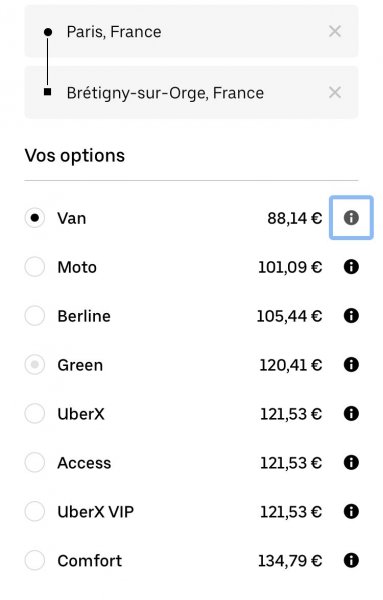
Task: Show details icon next to Moto price
Action: [351, 267]
